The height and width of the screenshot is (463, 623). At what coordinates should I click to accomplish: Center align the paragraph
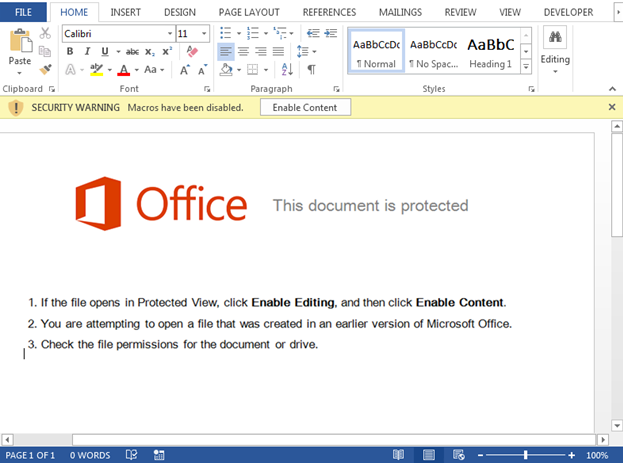tap(243, 51)
